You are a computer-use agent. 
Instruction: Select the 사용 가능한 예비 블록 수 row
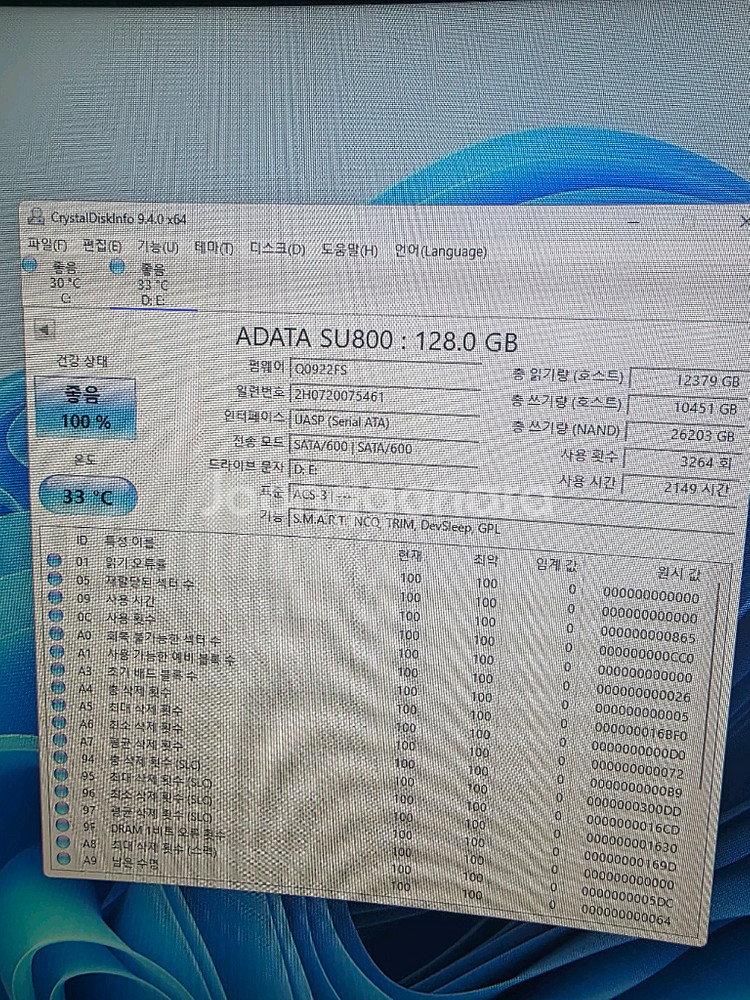(374, 671)
